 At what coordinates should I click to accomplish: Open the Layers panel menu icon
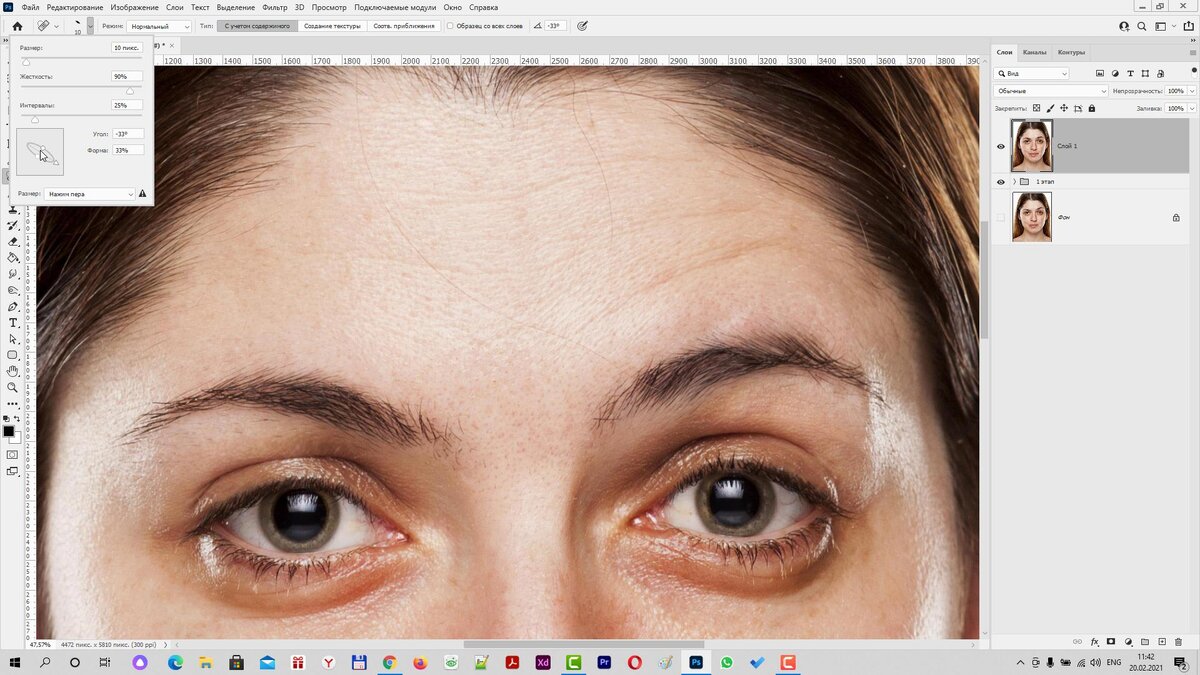tap(1191, 52)
